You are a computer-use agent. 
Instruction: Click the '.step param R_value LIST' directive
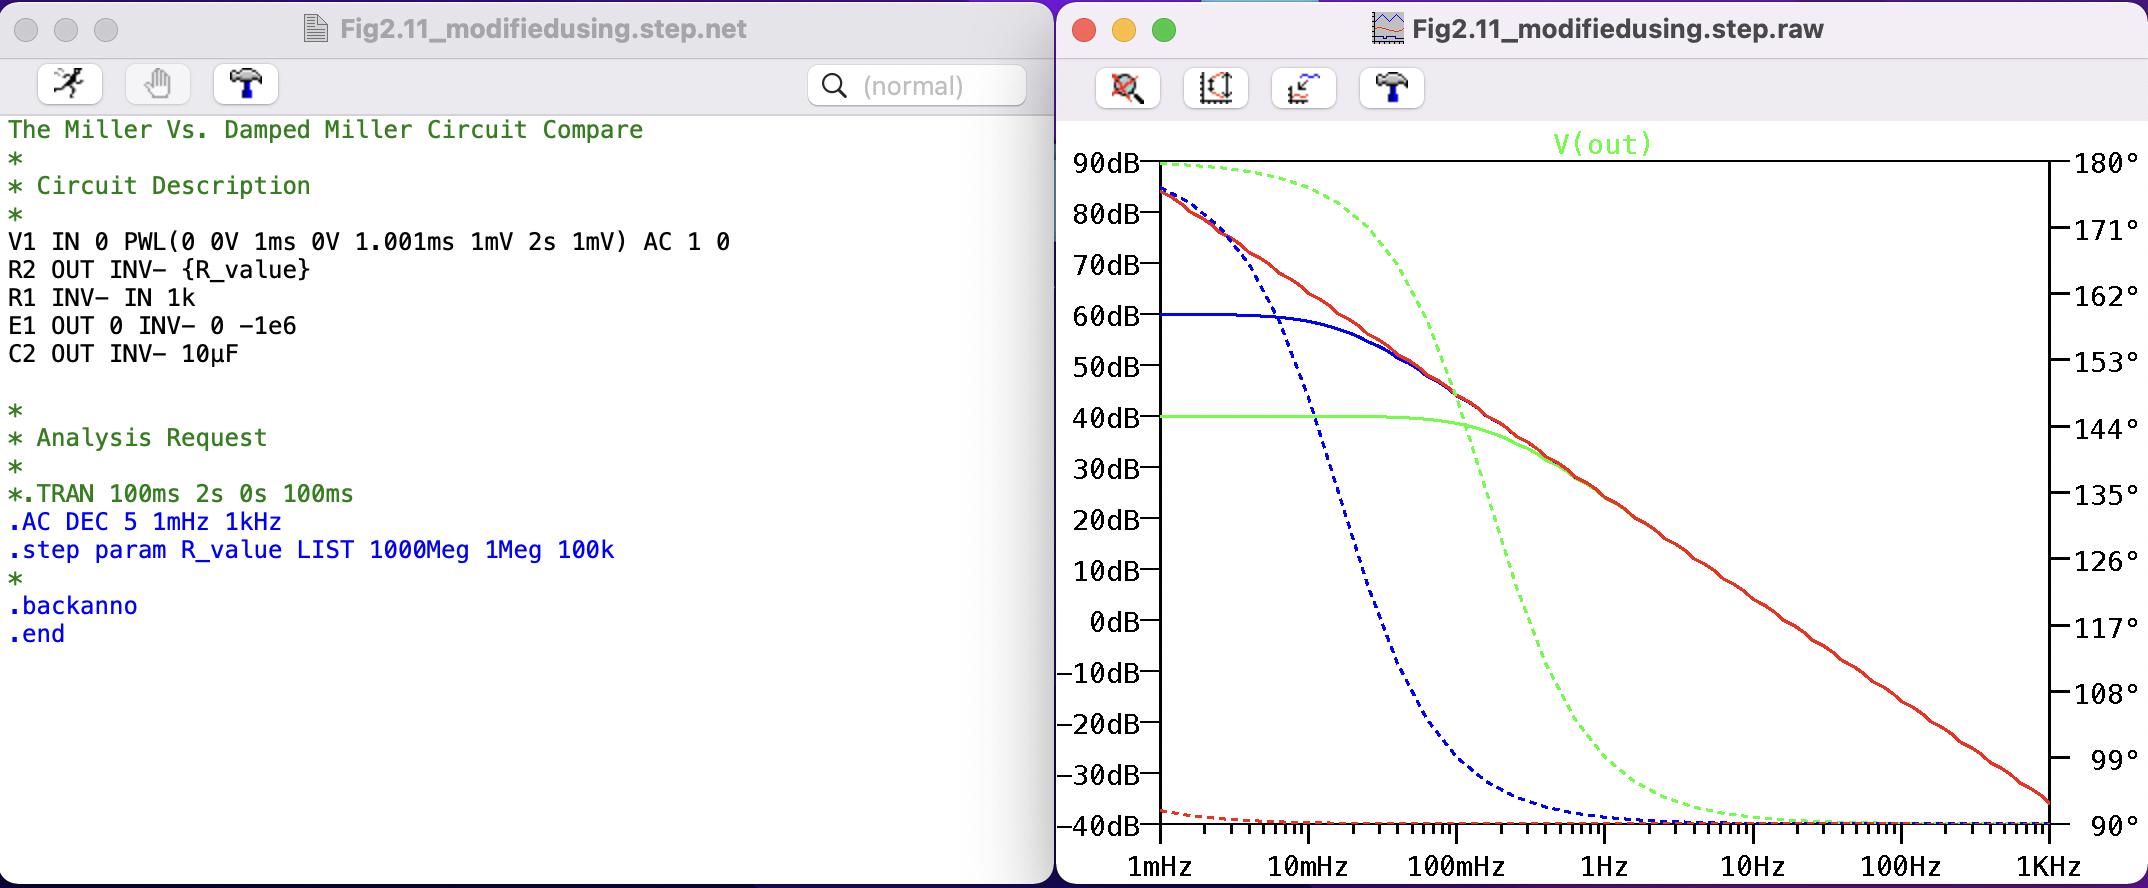(x=311, y=550)
